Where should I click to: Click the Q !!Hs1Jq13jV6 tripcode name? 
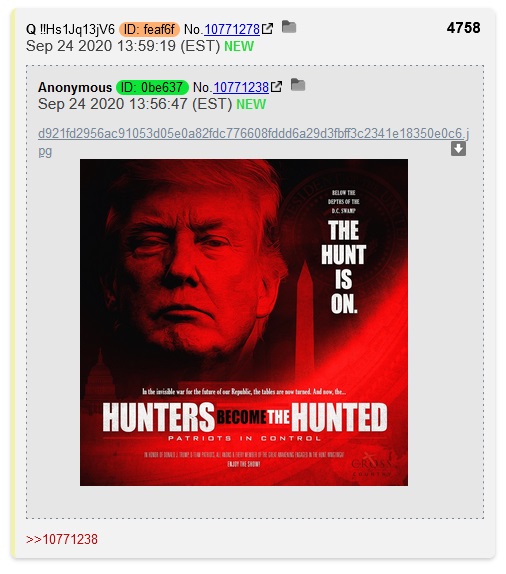coord(70,29)
